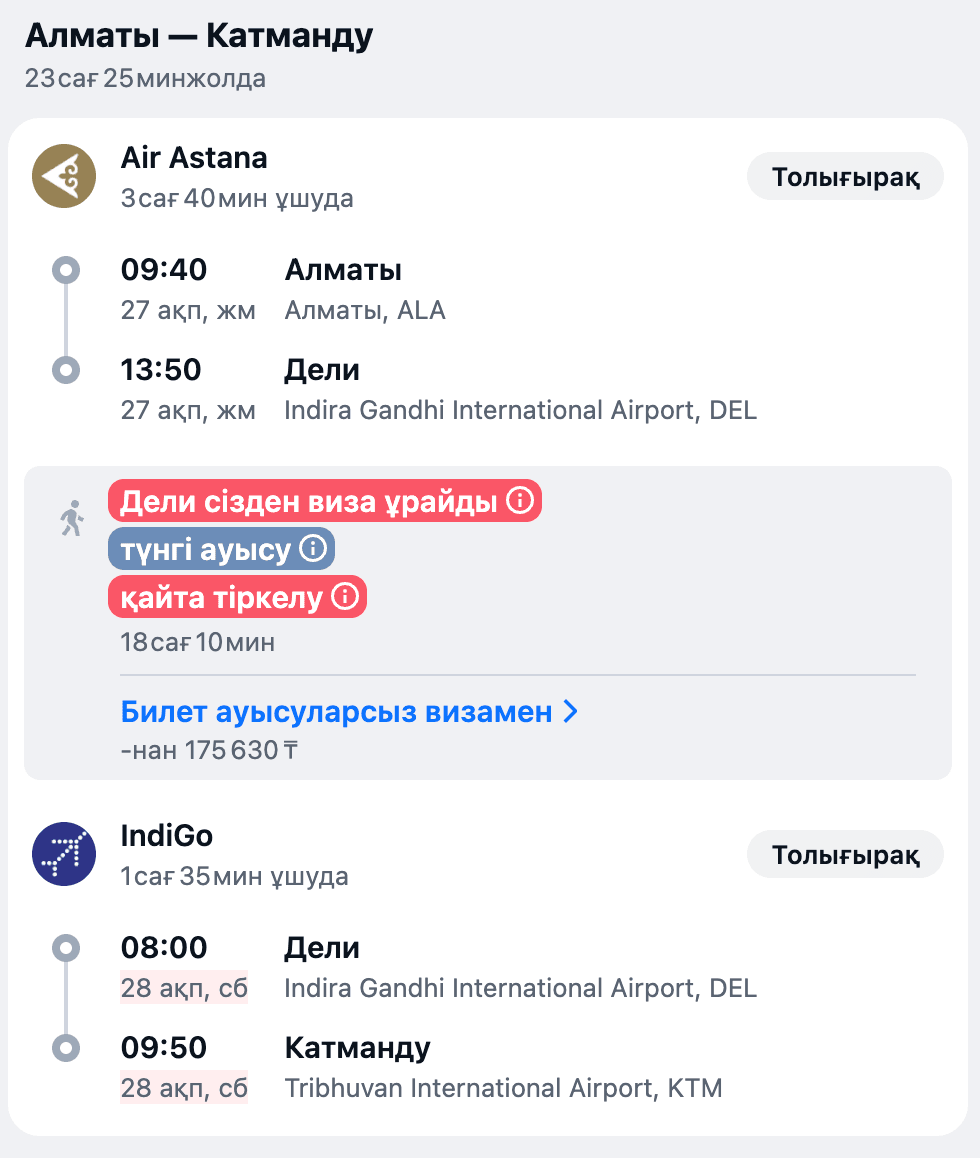Expand the IndiGo flight segment card
980x1158 pixels.
[845, 854]
